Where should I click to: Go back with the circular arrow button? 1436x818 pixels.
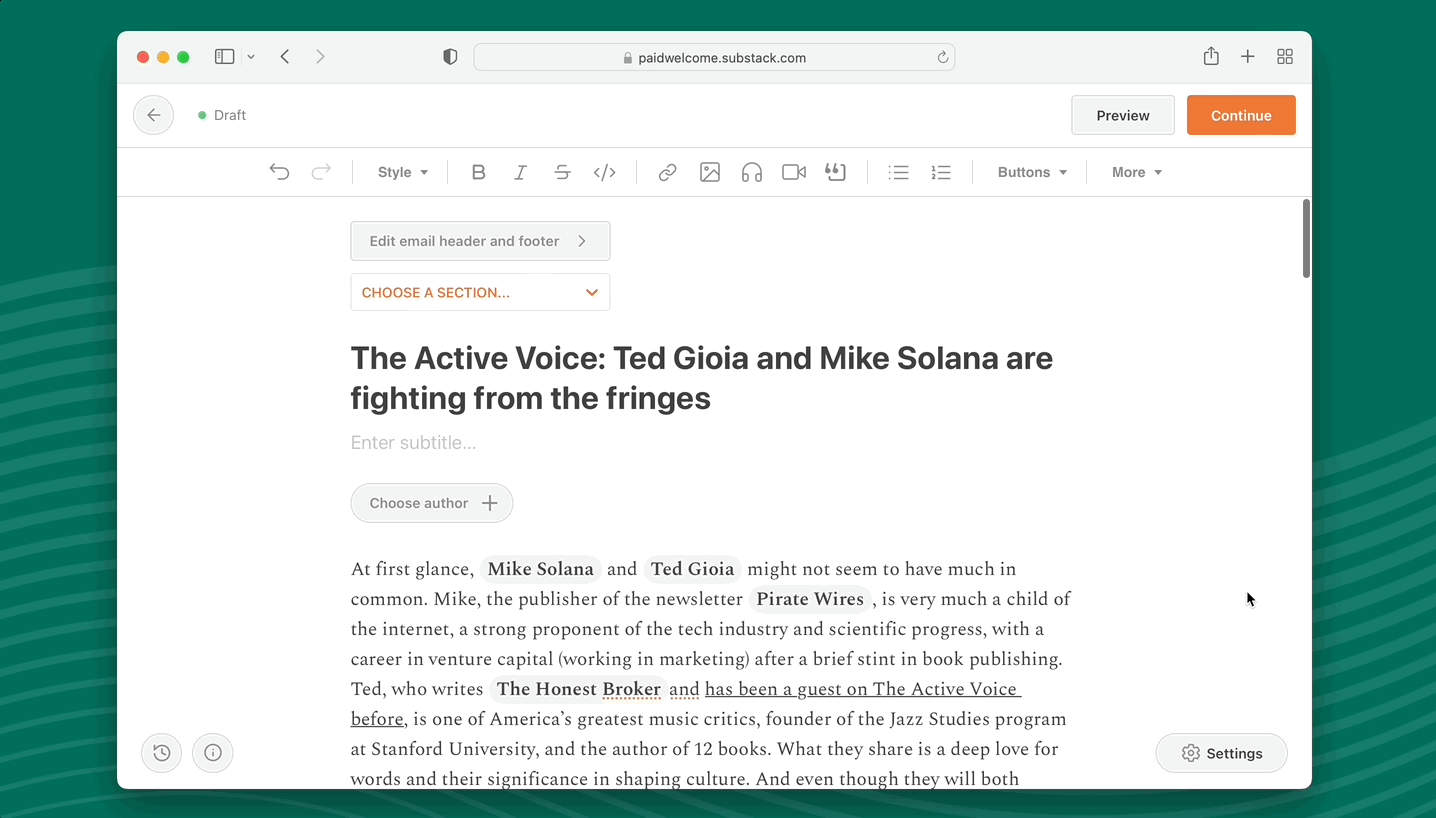(153, 115)
